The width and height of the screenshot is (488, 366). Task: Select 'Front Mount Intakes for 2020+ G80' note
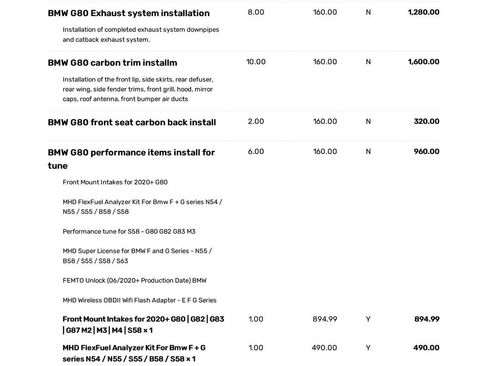[x=115, y=182]
